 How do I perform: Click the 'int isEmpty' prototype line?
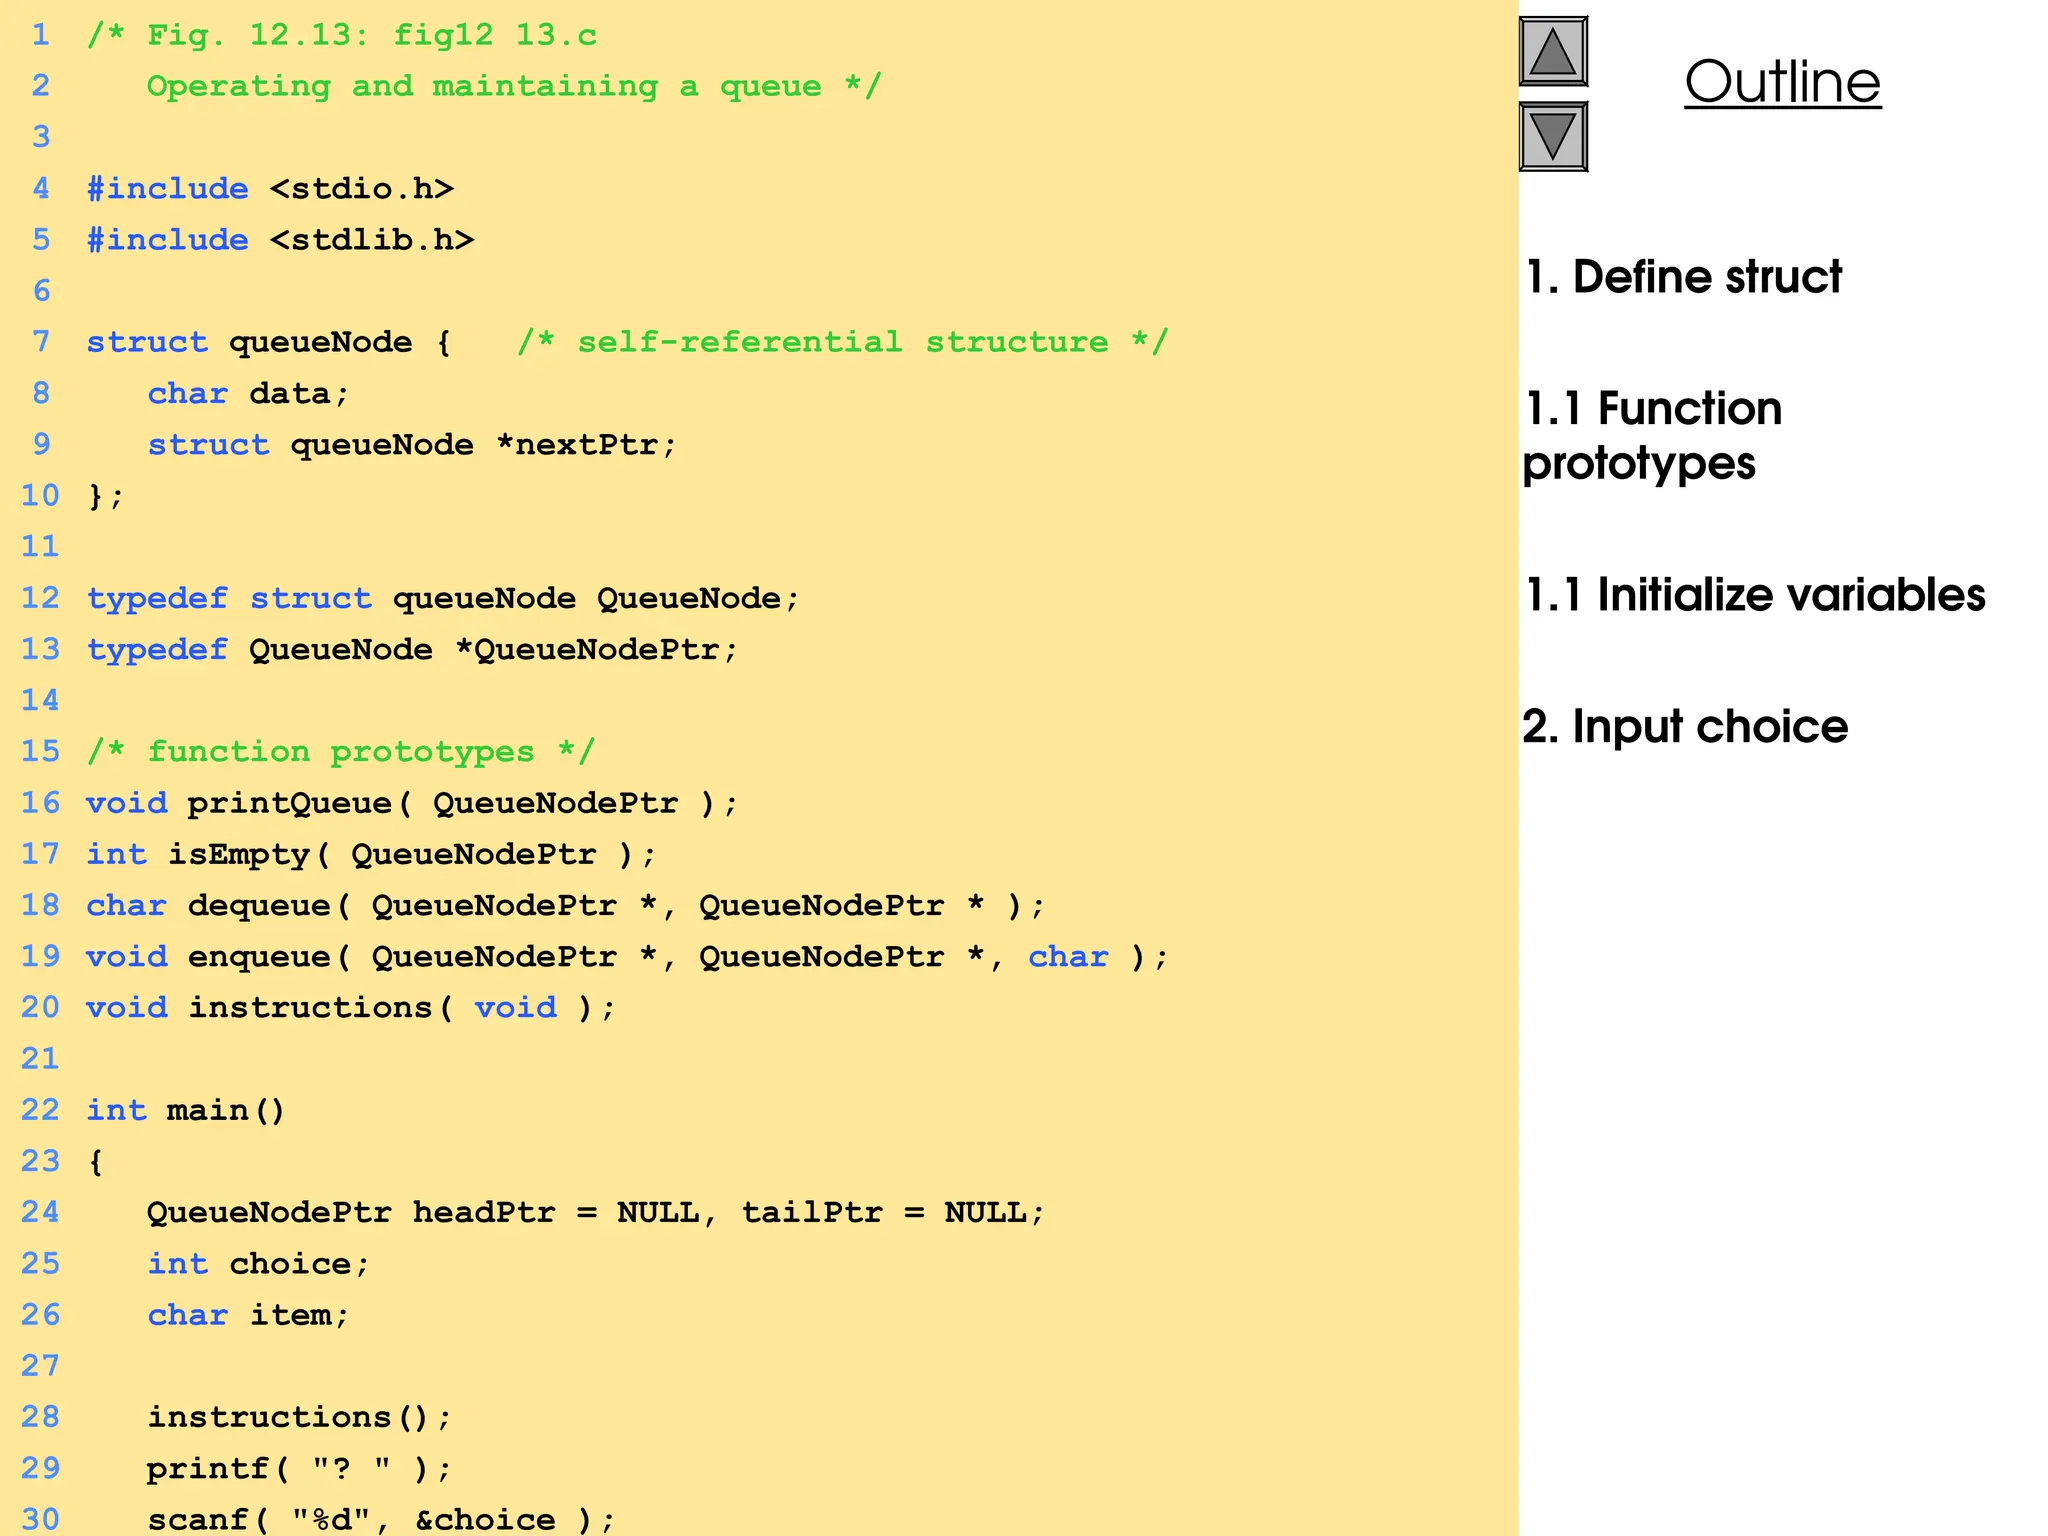tap(371, 855)
